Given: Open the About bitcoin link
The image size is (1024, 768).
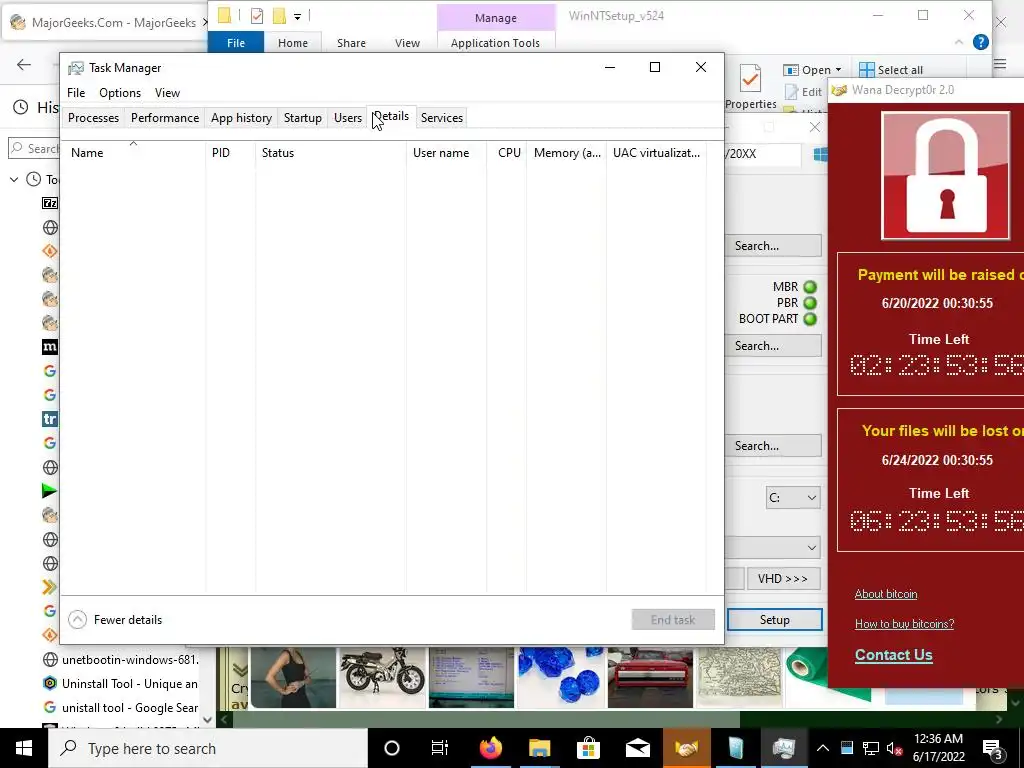Looking at the screenshot, I should click(x=886, y=594).
